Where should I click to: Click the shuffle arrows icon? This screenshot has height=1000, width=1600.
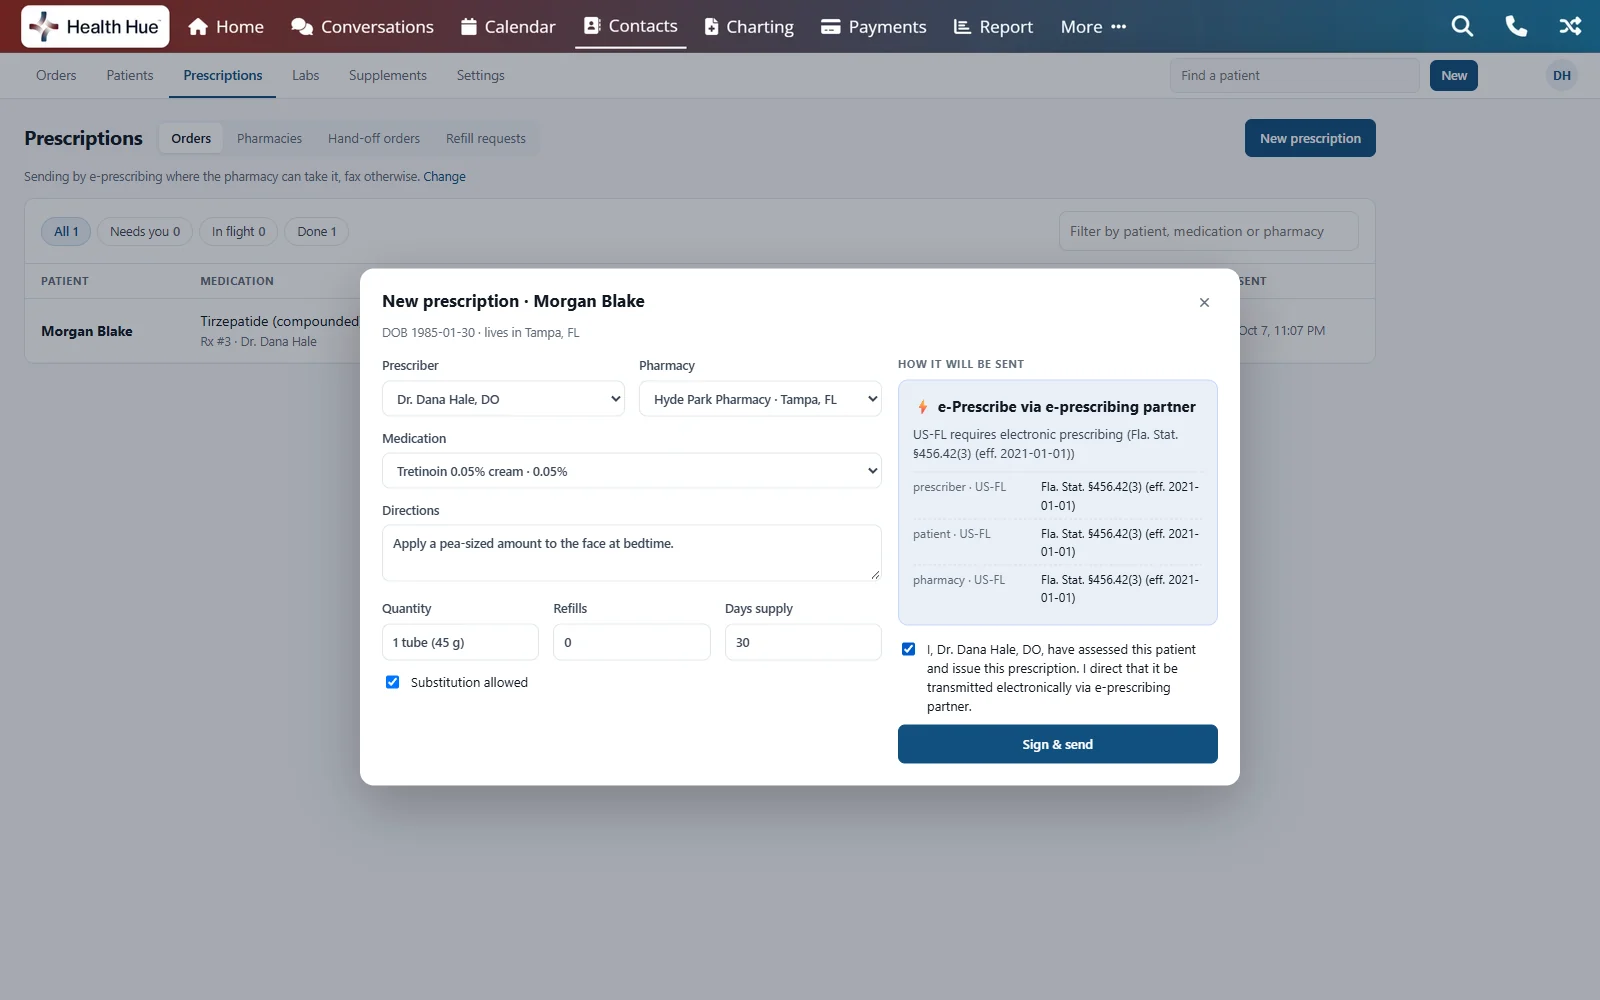pyautogui.click(x=1570, y=27)
